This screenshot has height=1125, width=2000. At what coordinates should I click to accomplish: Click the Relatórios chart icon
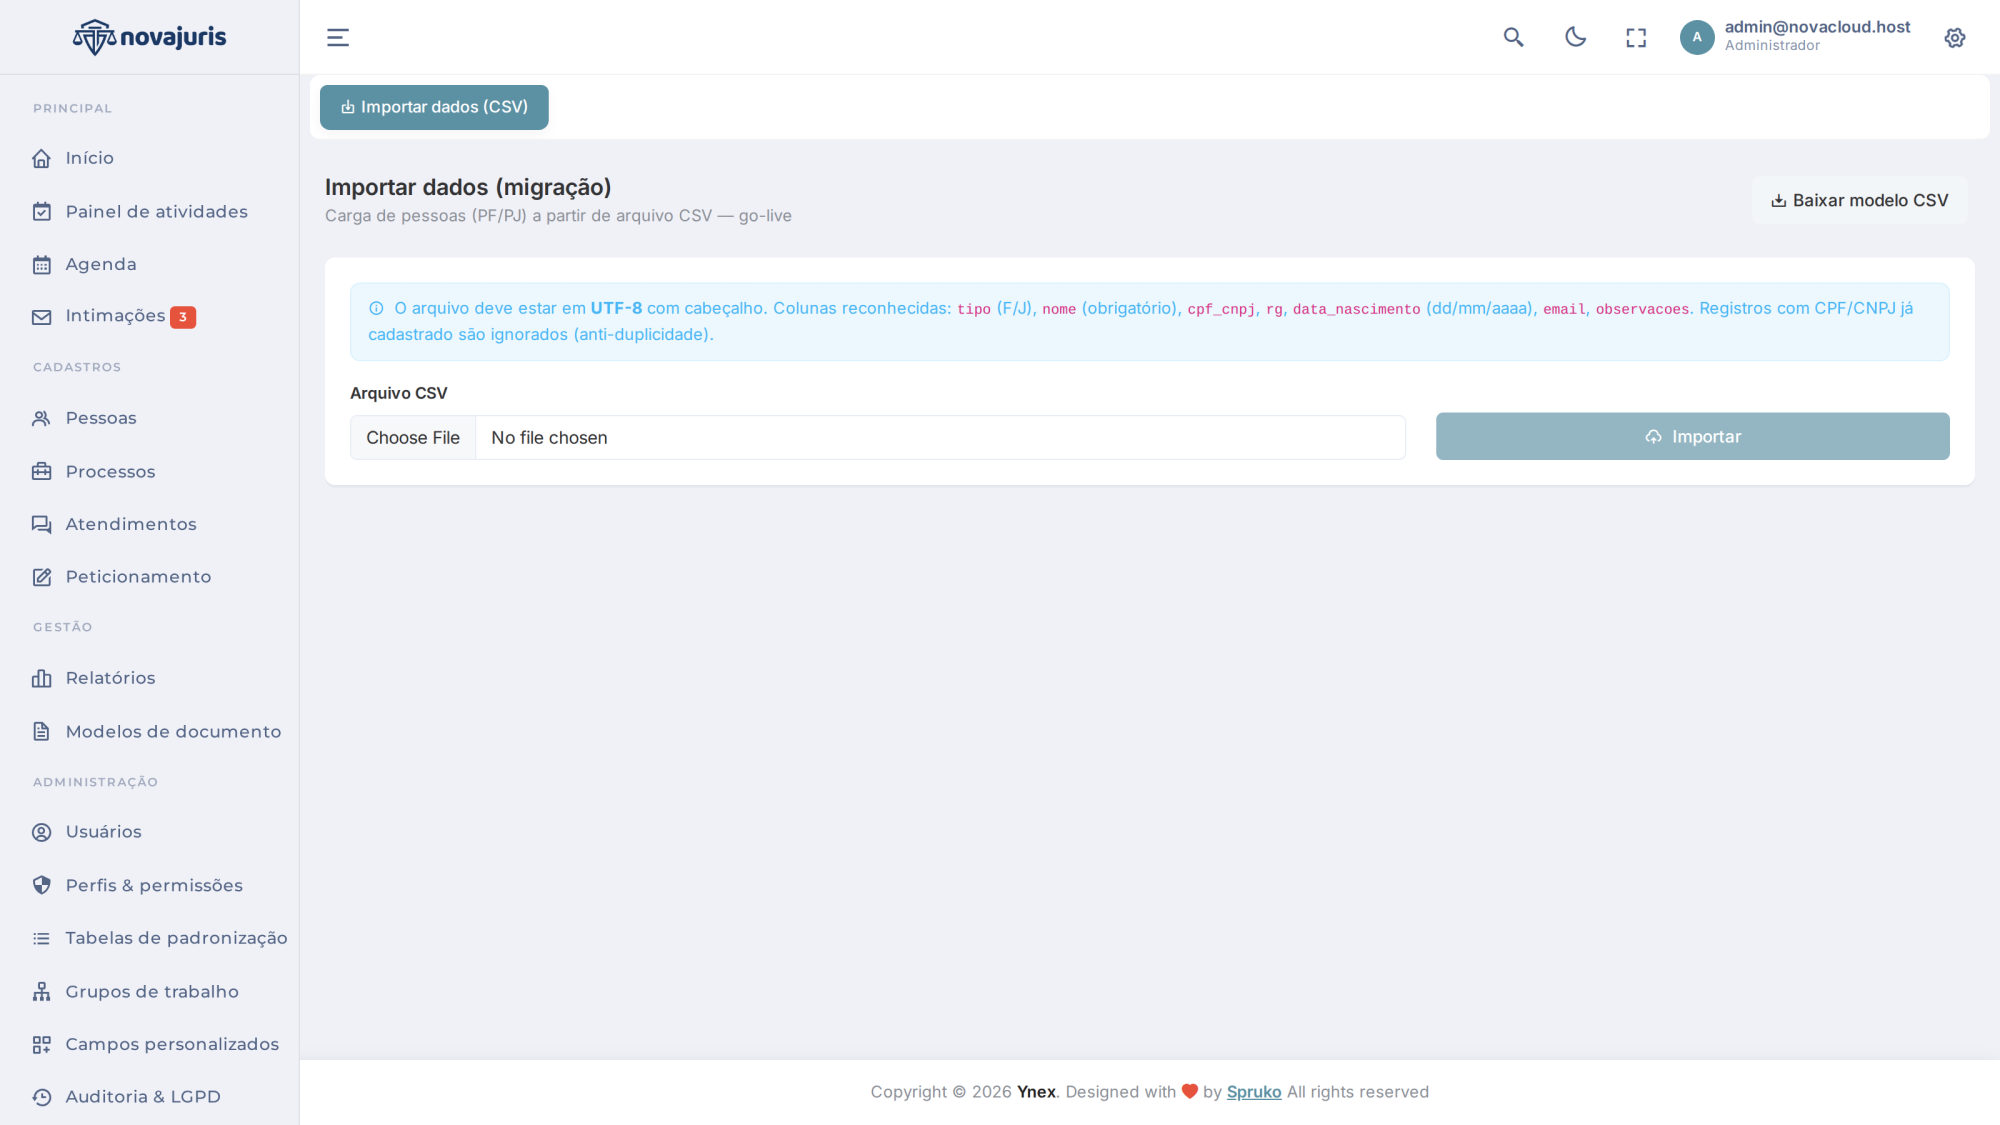click(41, 678)
